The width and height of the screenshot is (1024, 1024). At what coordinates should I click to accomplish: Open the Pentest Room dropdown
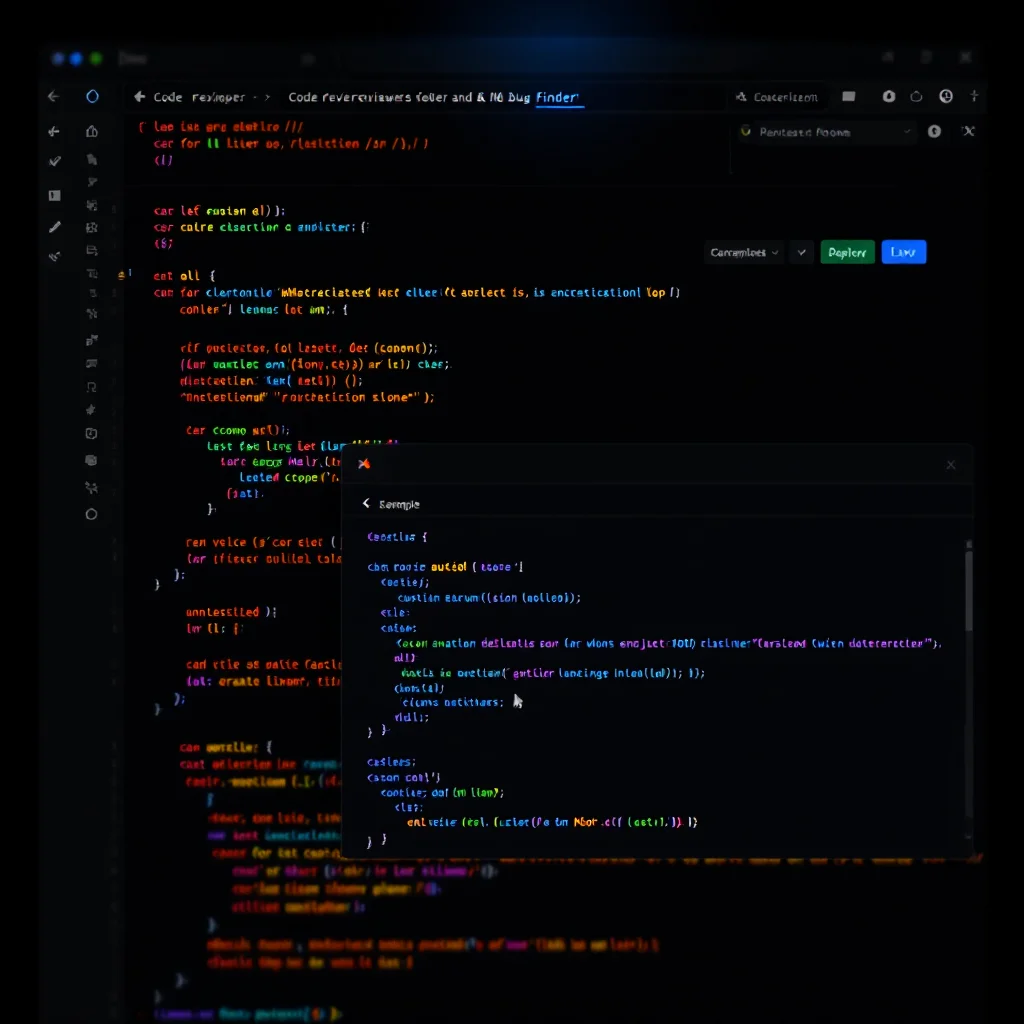click(826, 131)
